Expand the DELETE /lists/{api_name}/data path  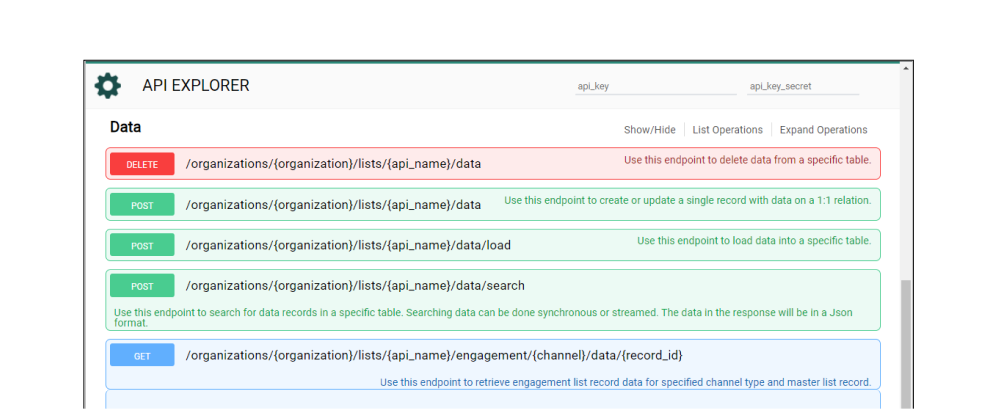[x=333, y=164]
